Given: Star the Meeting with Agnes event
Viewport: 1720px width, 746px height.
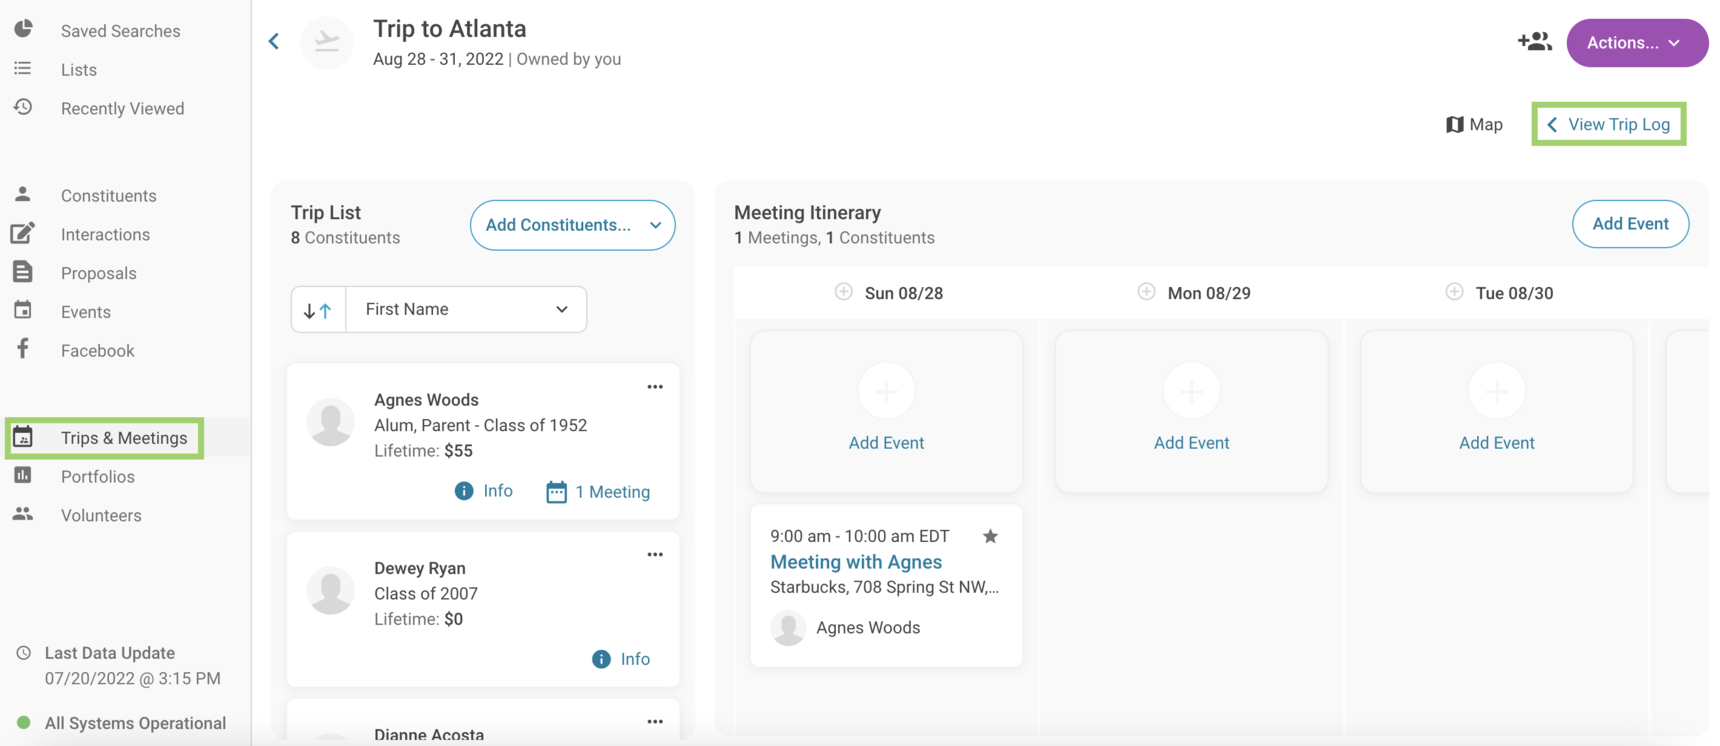Looking at the screenshot, I should 990,536.
